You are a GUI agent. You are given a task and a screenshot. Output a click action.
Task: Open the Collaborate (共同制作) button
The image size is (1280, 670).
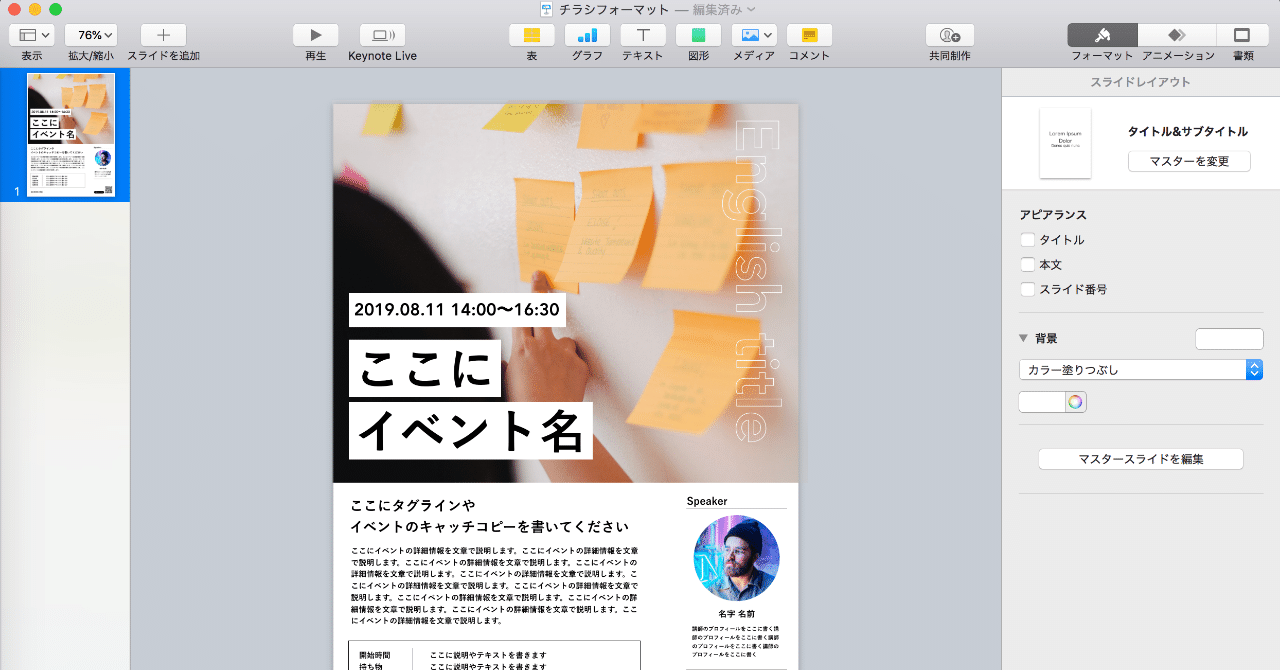[950, 35]
